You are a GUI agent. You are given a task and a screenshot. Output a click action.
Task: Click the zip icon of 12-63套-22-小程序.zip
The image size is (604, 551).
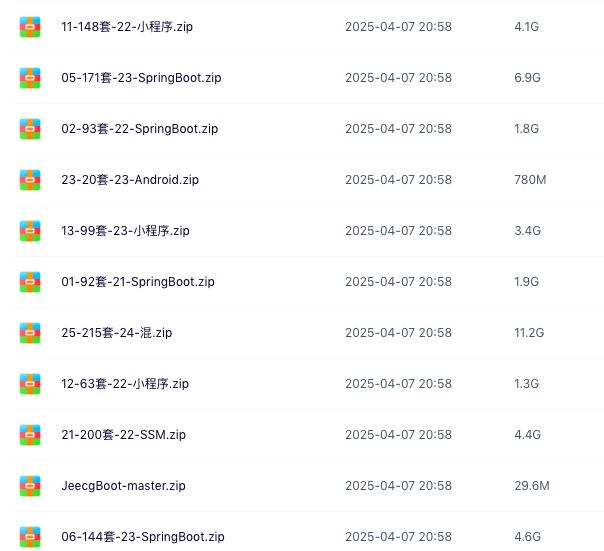point(30,384)
